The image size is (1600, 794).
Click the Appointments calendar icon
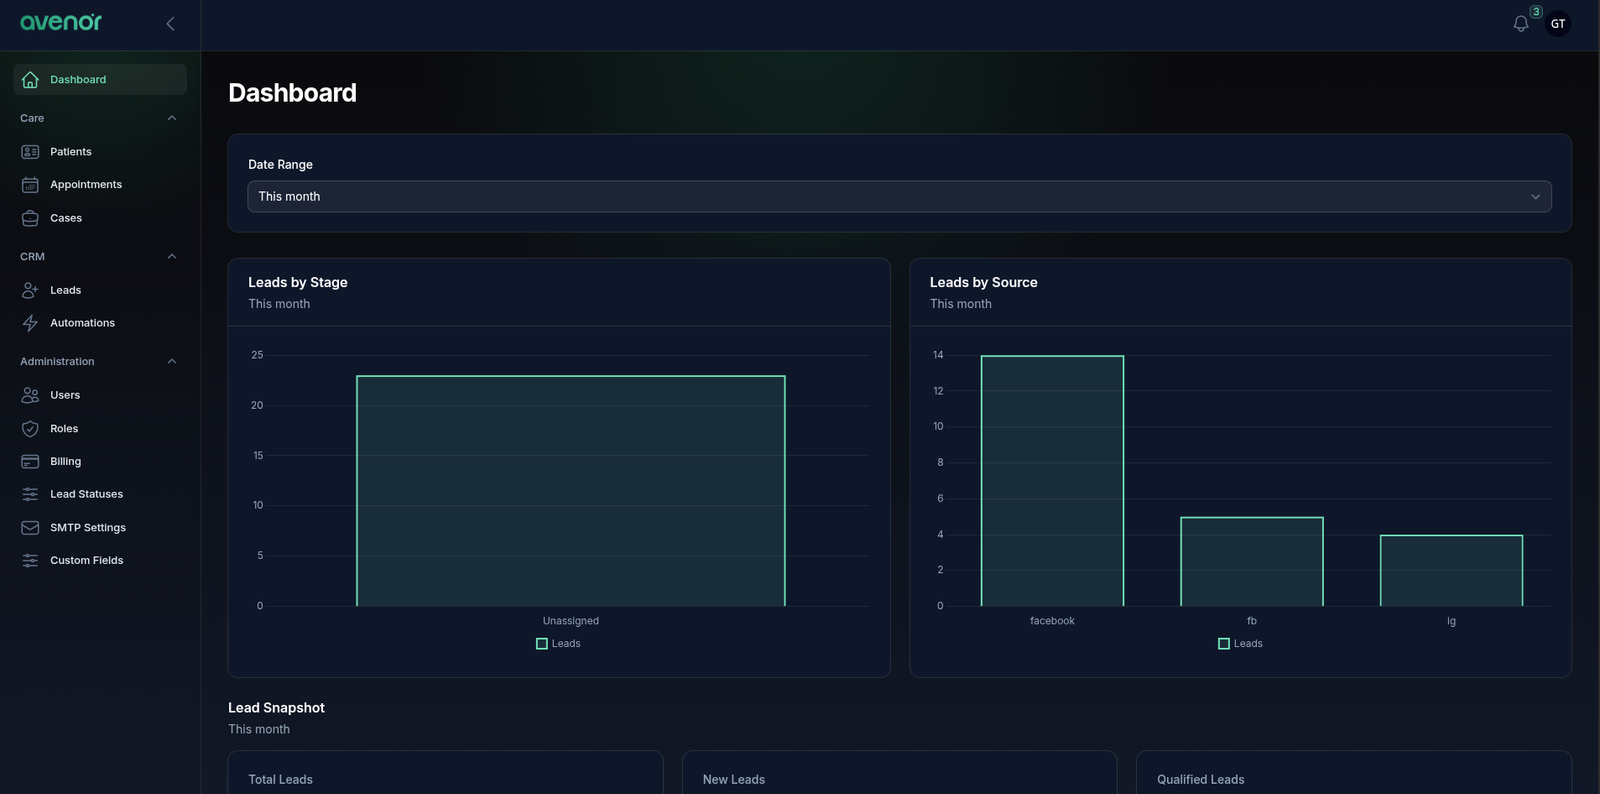(x=30, y=185)
